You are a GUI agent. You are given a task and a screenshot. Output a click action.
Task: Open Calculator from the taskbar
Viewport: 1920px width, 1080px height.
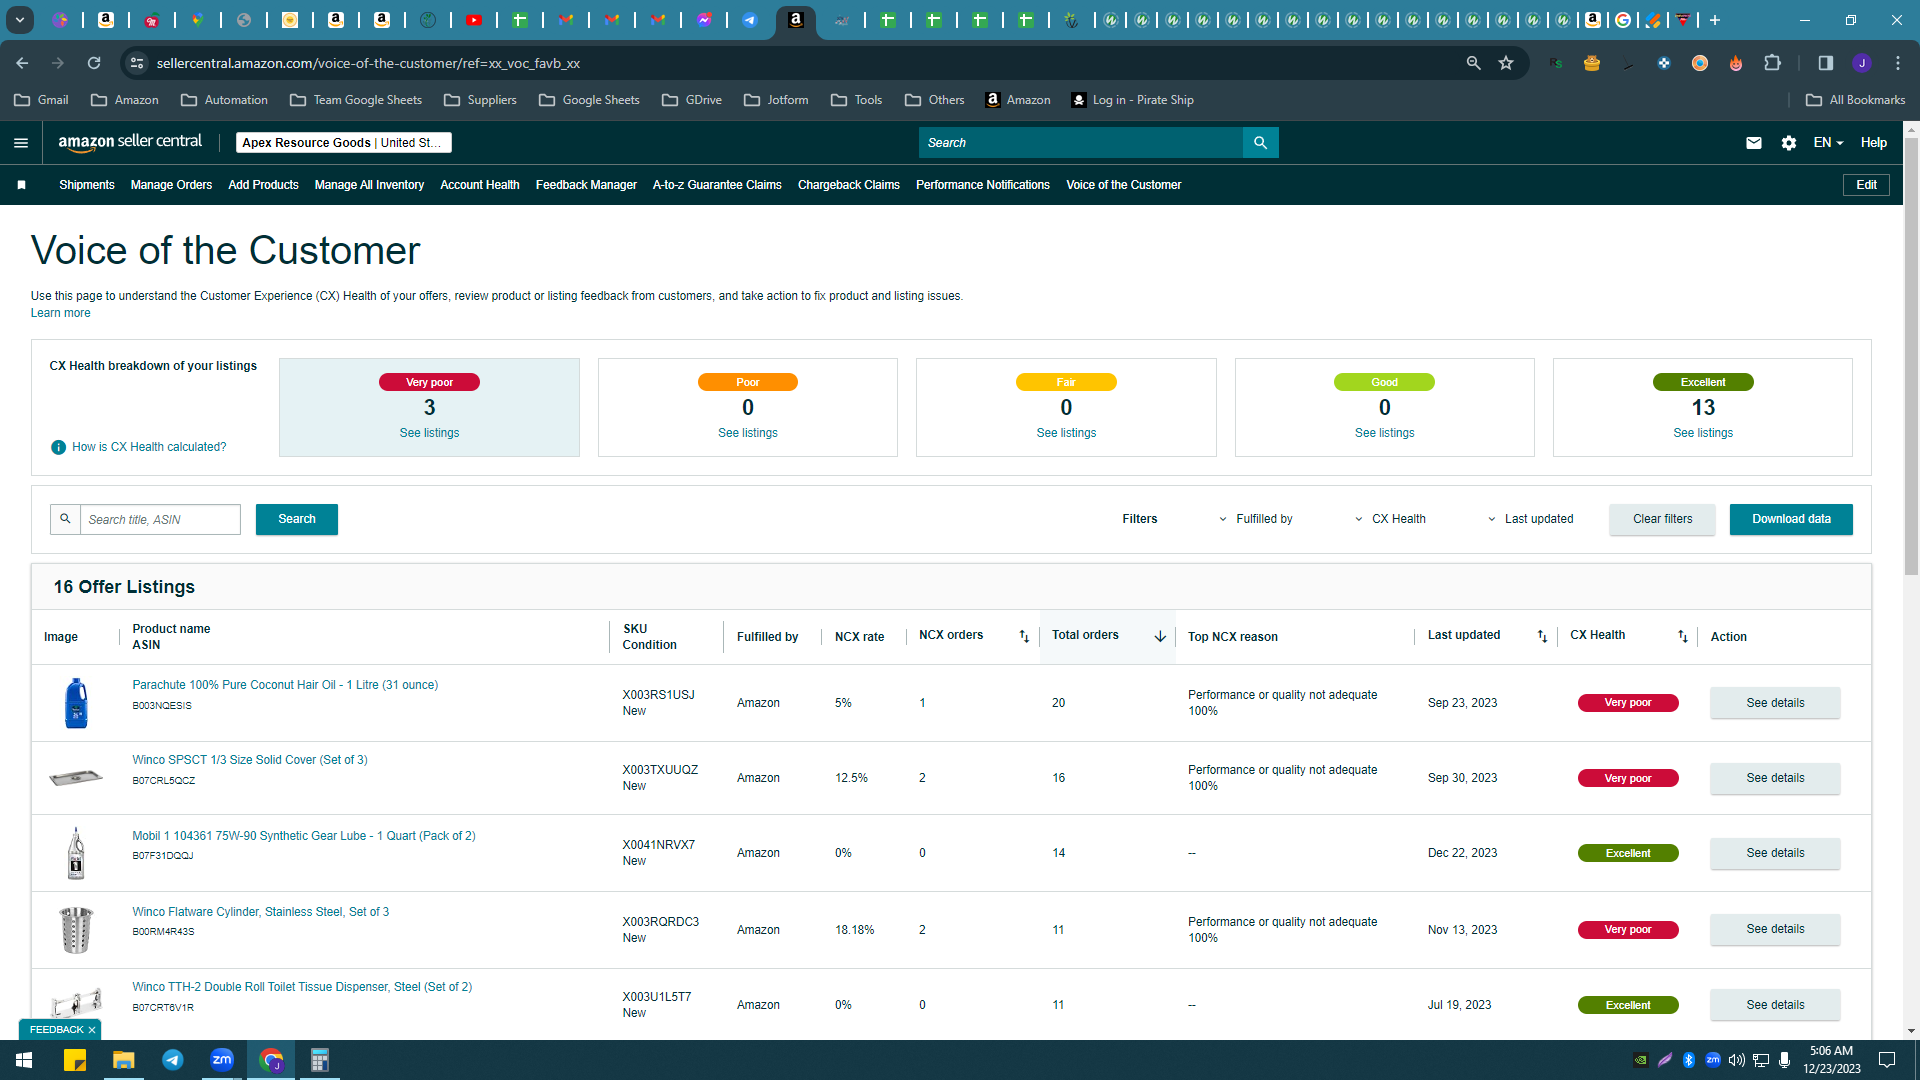click(x=320, y=1060)
